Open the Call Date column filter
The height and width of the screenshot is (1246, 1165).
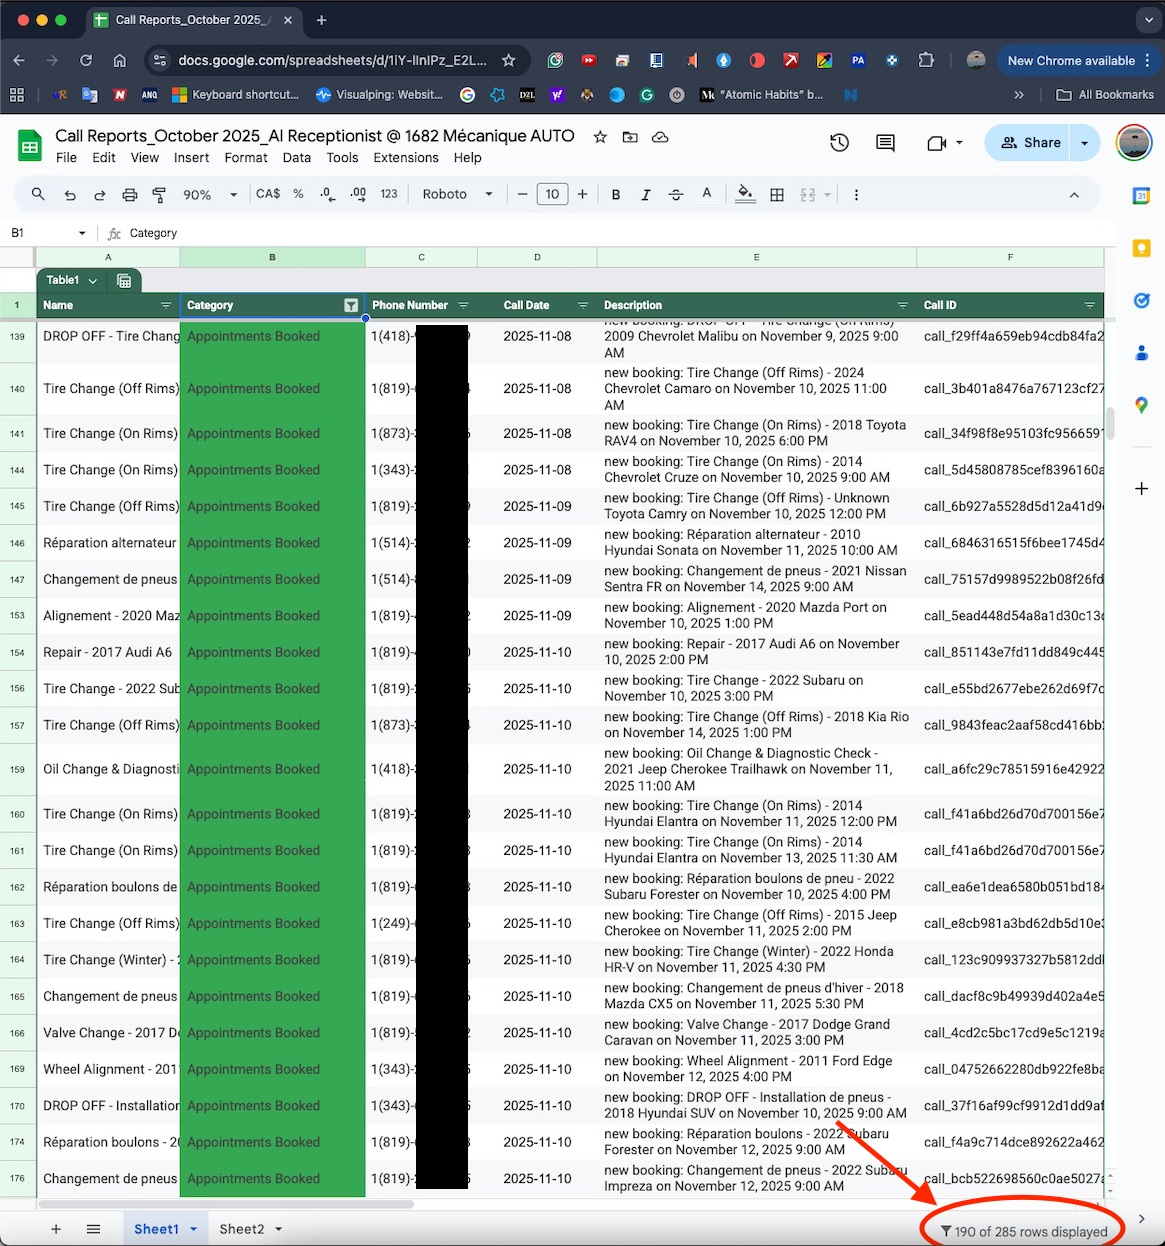point(582,305)
